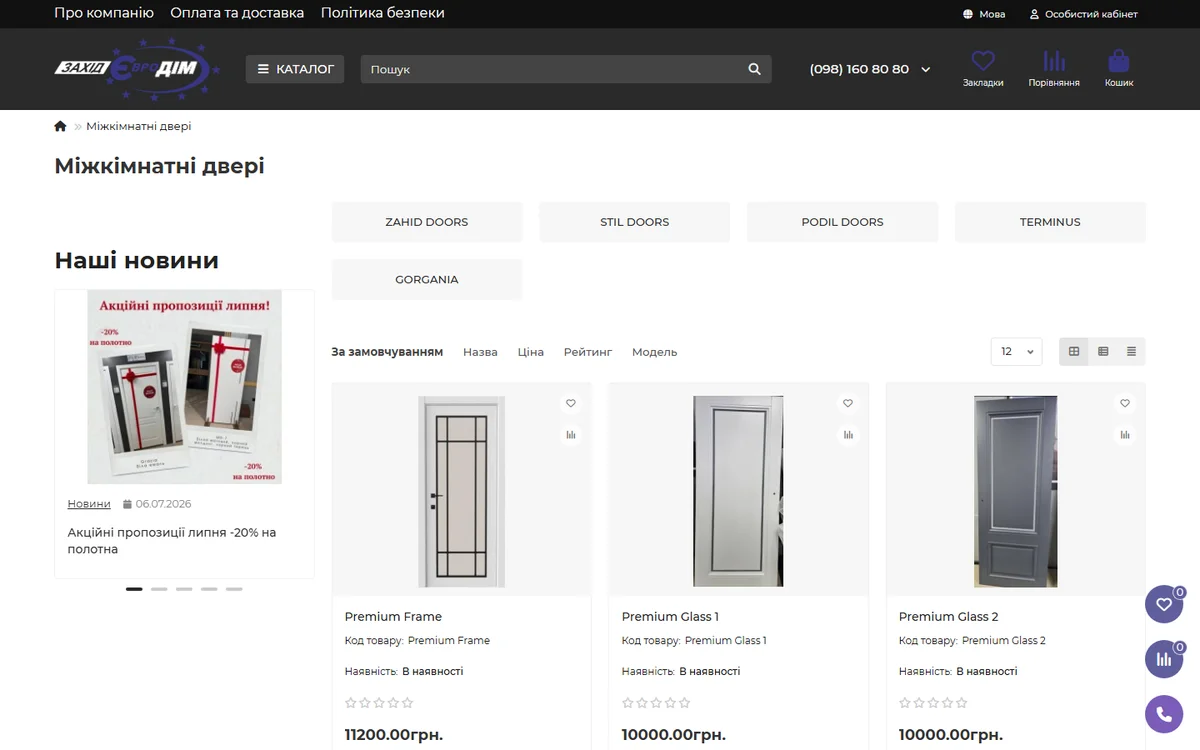This screenshot has width=1200, height=750.
Task: Add Premium Glass 2 to comparison
Action: pos(1125,435)
